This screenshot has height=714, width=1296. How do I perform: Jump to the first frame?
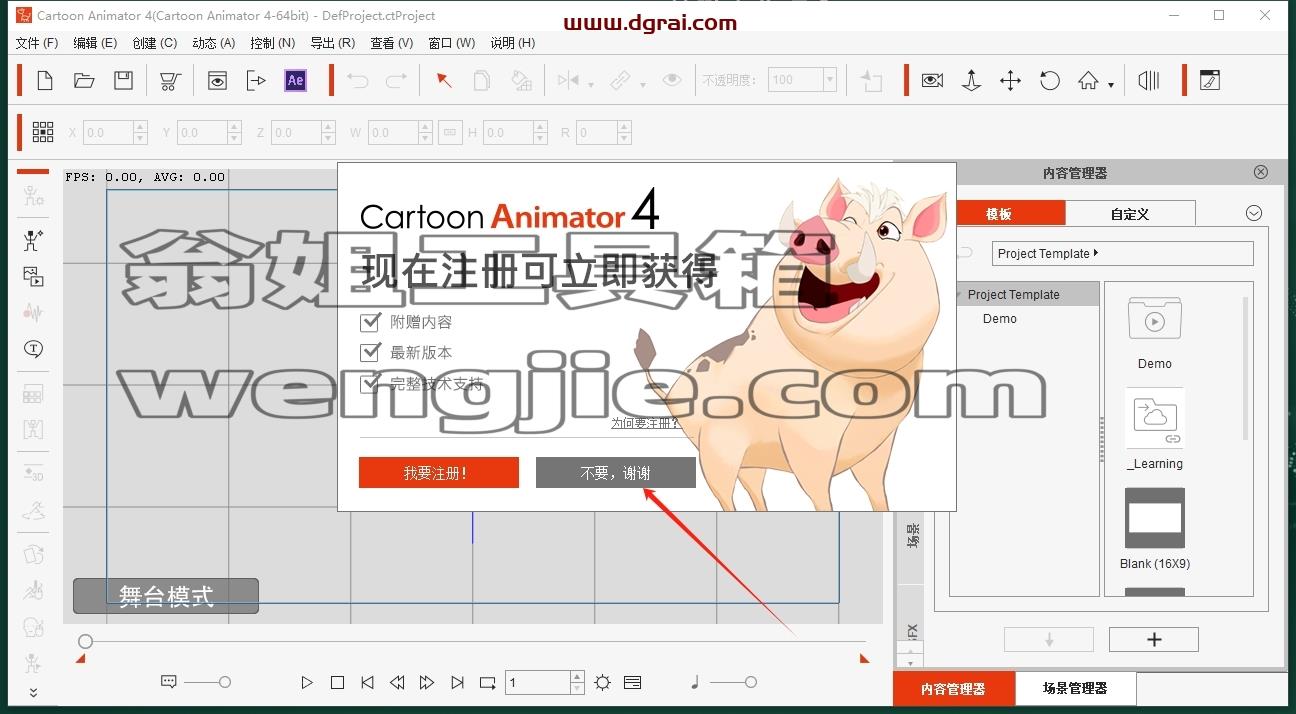pyautogui.click(x=367, y=682)
